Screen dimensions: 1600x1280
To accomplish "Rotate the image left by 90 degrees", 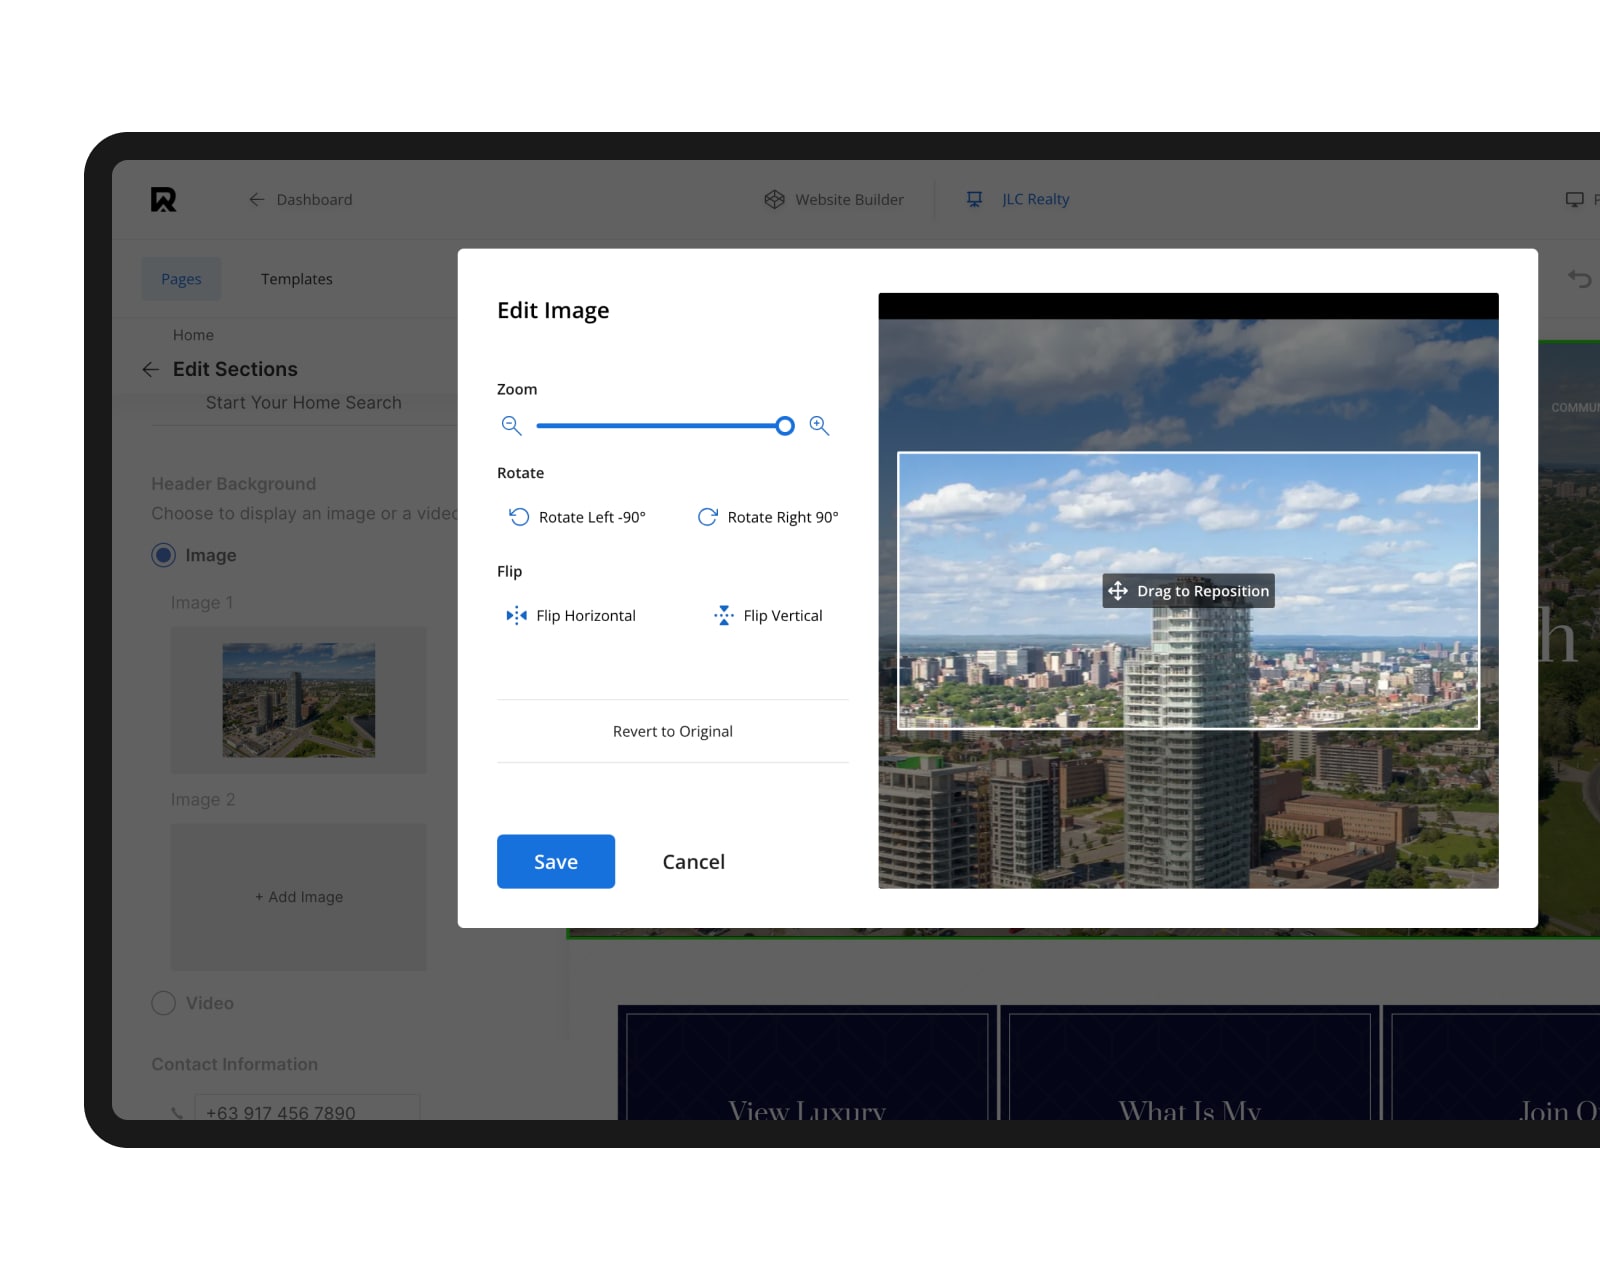I will pyautogui.click(x=577, y=517).
